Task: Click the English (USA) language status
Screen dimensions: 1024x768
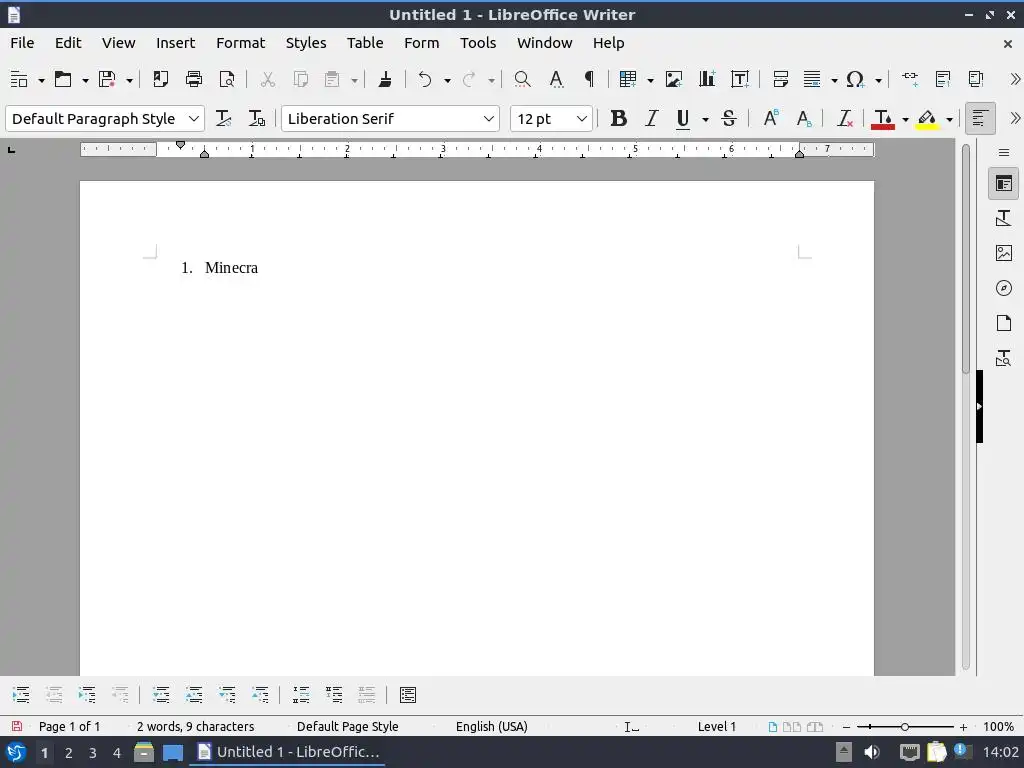Action: pos(492,726)
